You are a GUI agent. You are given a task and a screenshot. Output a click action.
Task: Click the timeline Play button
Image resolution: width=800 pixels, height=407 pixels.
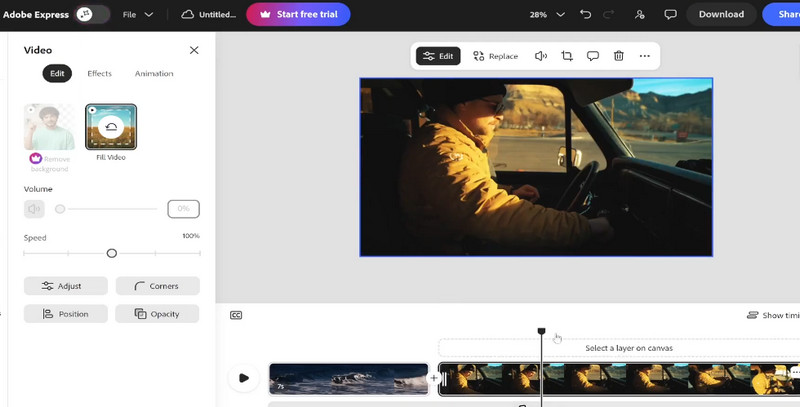point(243,378)
